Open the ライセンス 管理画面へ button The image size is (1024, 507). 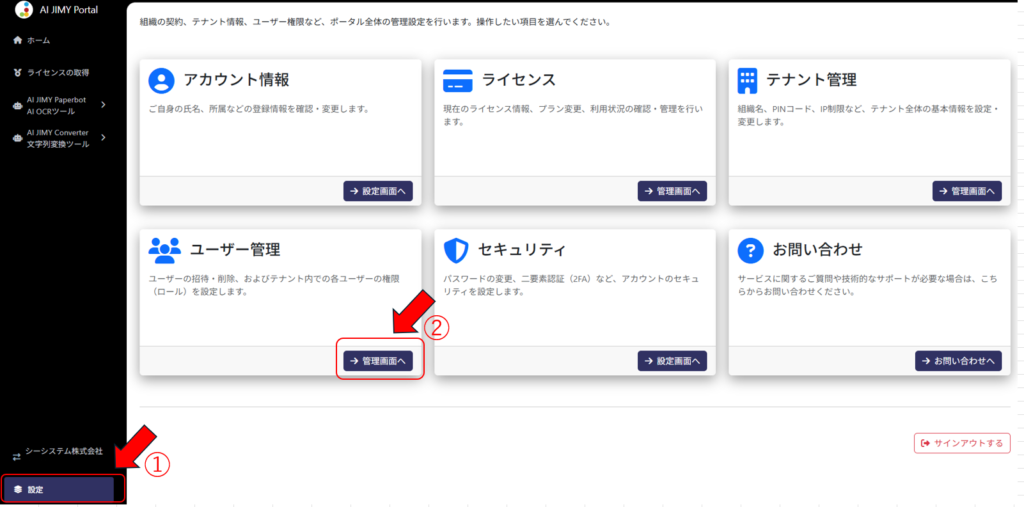(x=672, y=191)
